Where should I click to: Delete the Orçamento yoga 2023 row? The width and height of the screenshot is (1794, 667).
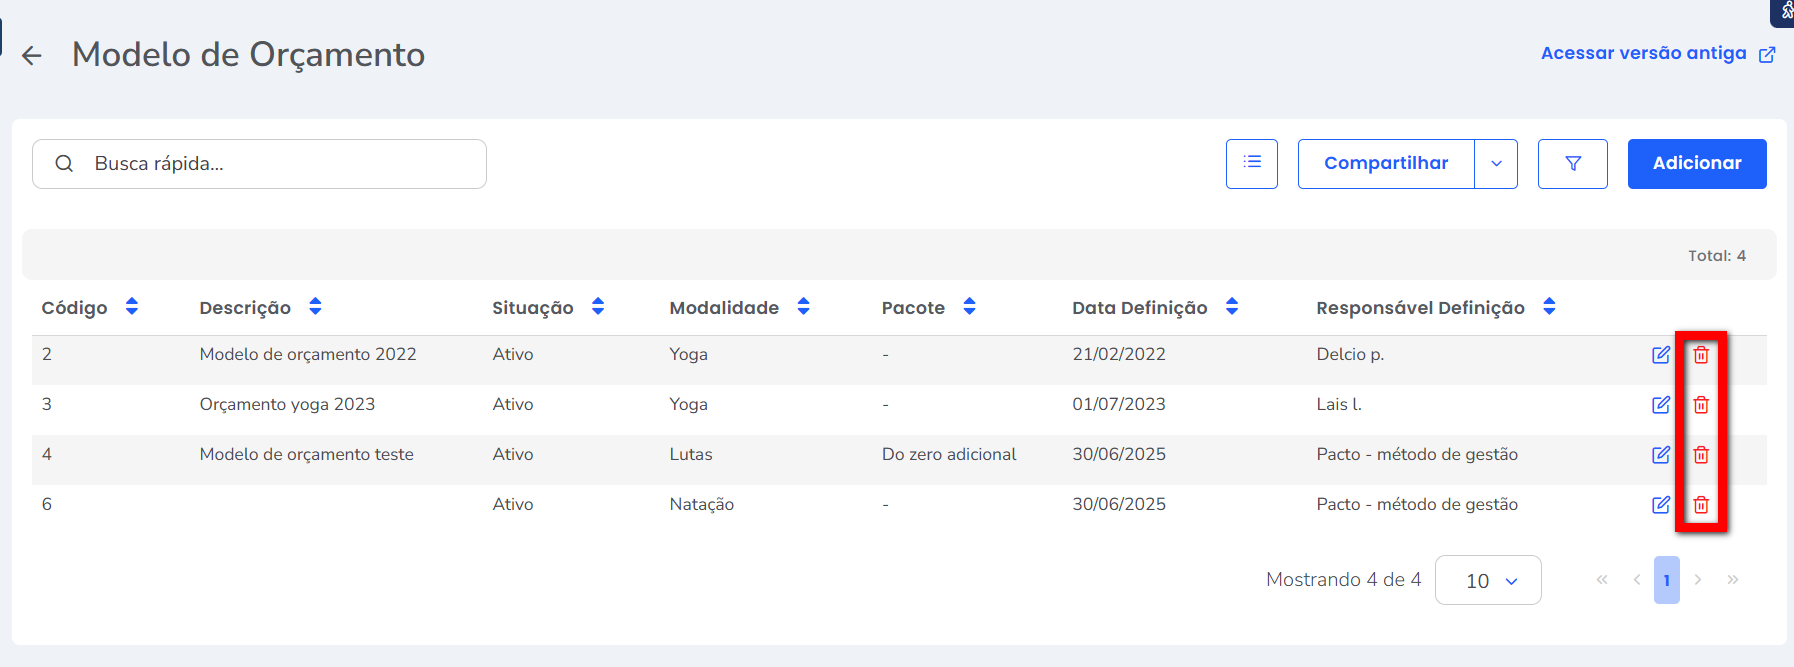(x=1700, y=405)
